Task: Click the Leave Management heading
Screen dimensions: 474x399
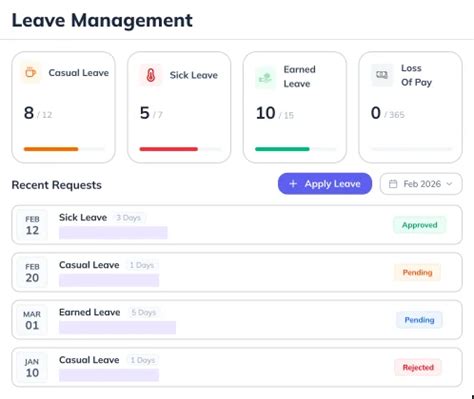Action: 102,20
